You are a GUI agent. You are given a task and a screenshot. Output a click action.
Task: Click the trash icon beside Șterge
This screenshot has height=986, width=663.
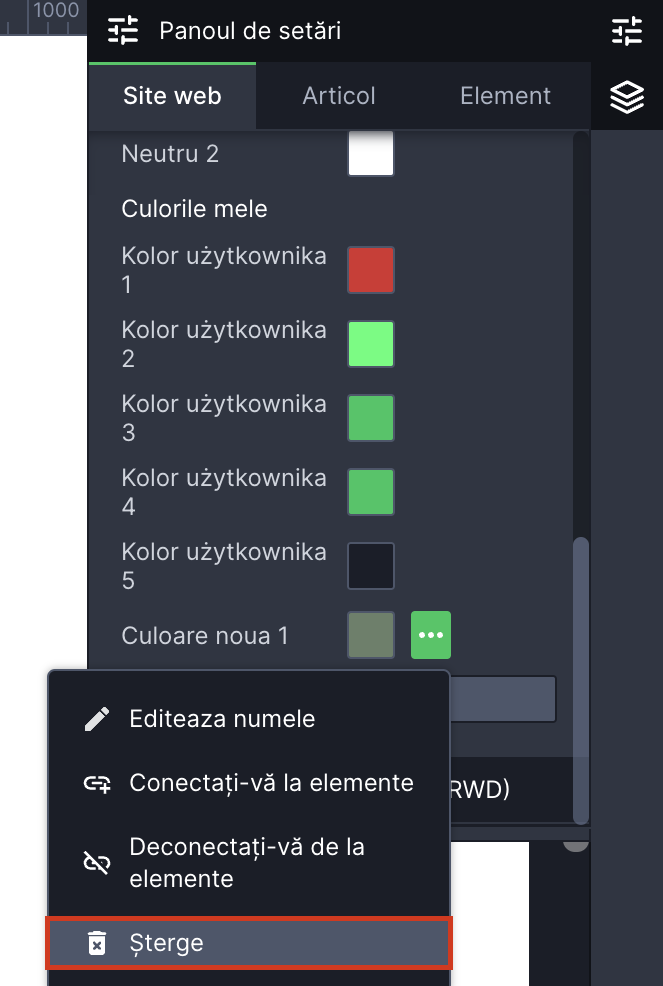pyautogui.click(x=97, y=943)
